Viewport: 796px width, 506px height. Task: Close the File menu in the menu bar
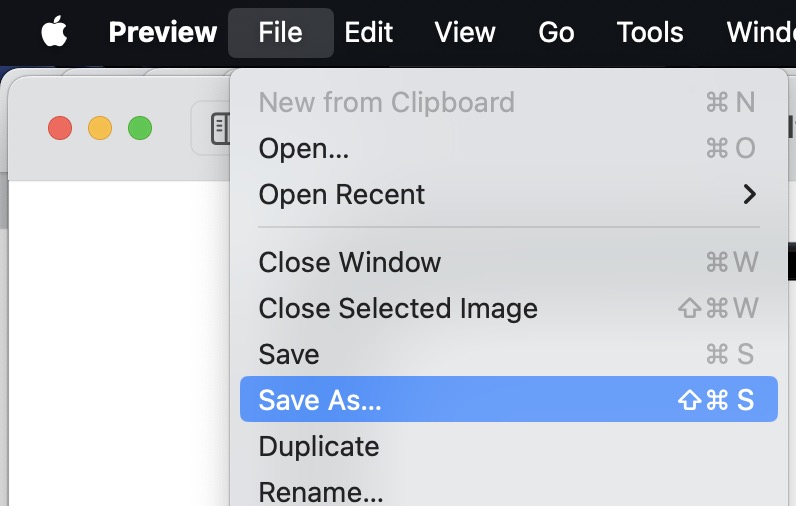point(280,32)
